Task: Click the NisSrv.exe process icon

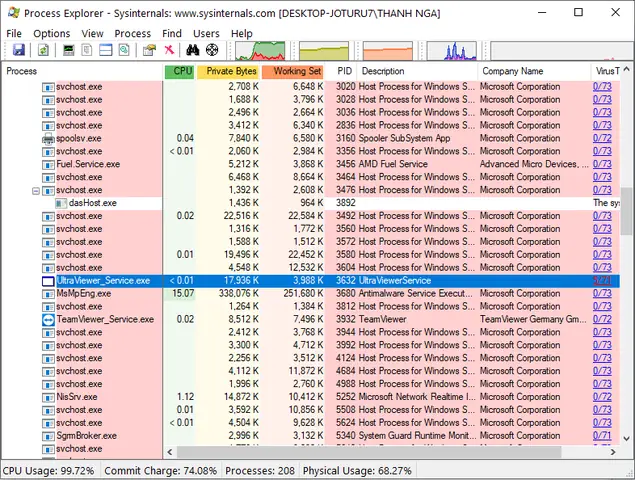Action: (x=48, y=397)
